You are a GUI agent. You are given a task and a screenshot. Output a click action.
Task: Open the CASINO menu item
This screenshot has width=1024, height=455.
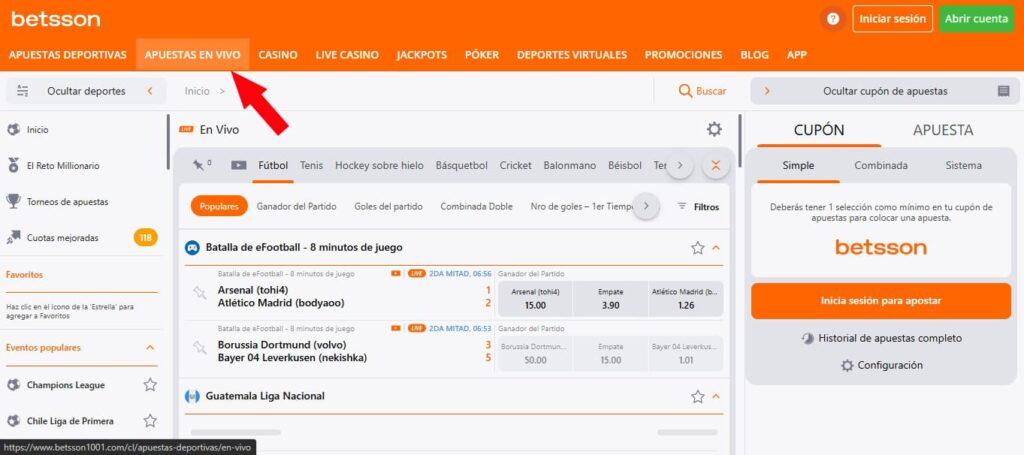[x=278, y=55]
